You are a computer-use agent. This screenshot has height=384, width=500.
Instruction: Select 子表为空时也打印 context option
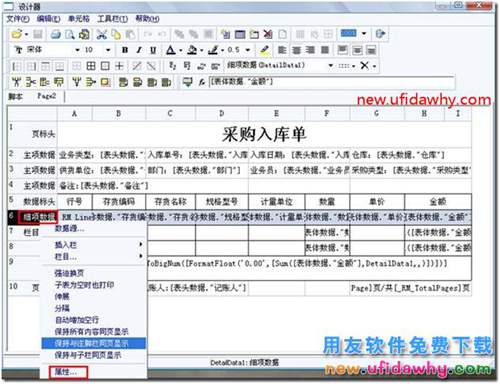tap(93, 285)
